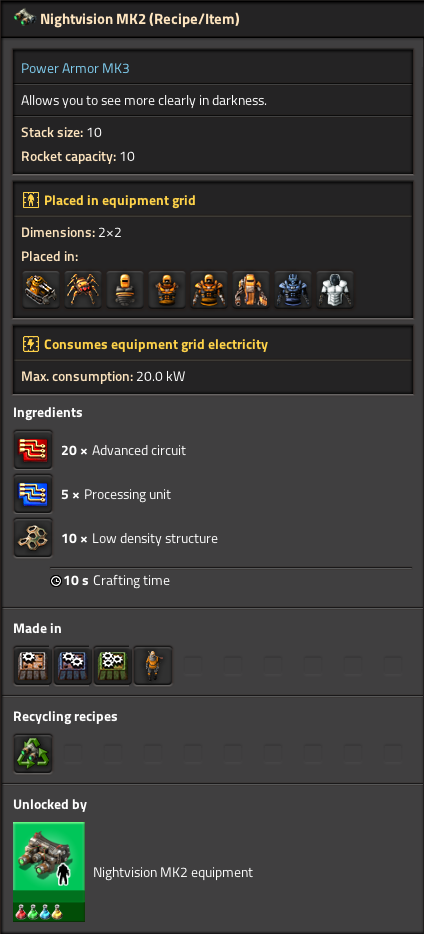Click the white mech armor icon

click(x=335, y=289)
